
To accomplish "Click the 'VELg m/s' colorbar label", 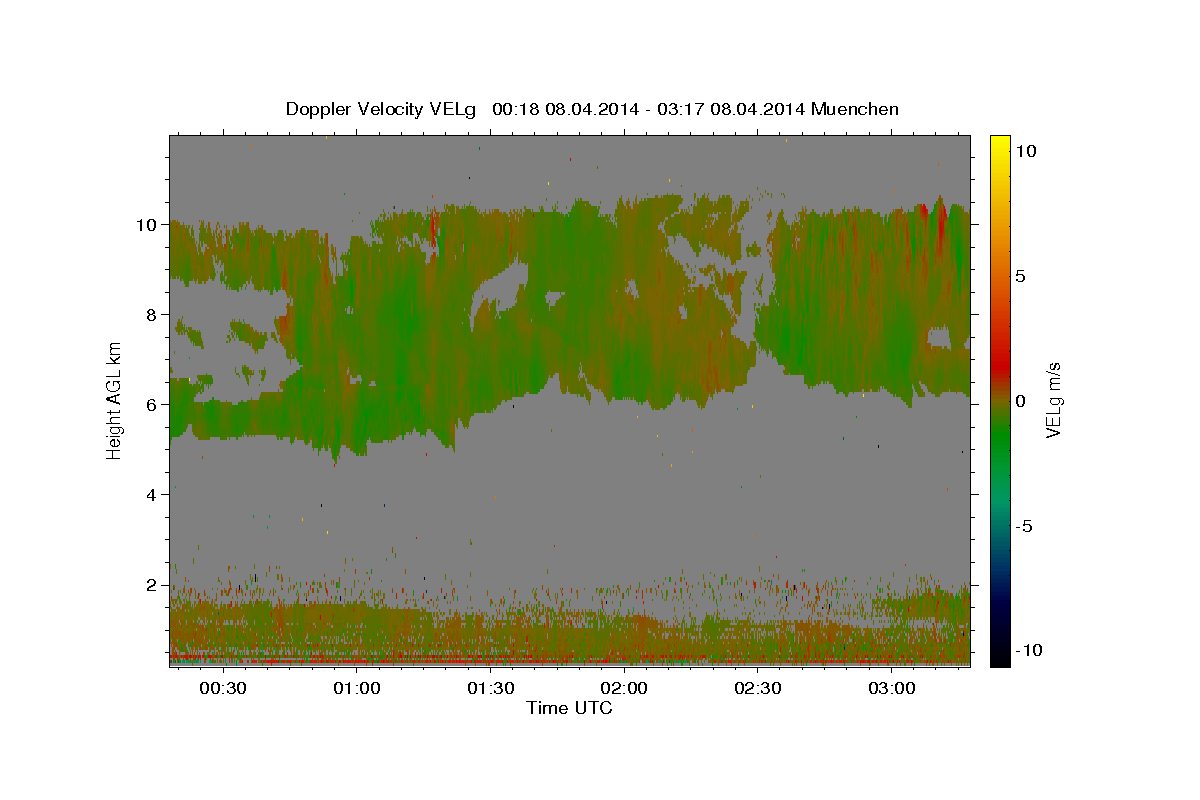I will pyautogui.click(x=1053, y=400).
